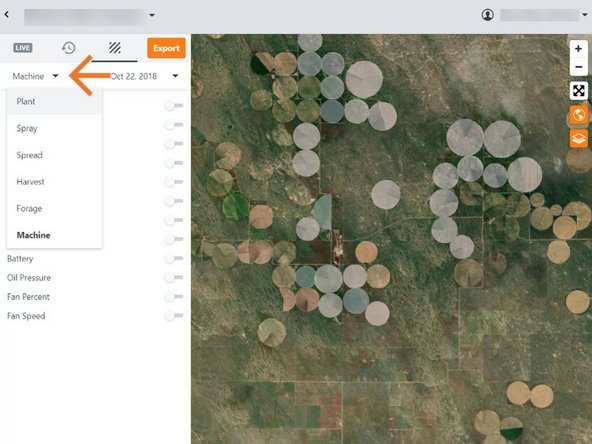Click the orange globe basemap icon
Viewport: 592px width, 444px height.
[578, 114]
